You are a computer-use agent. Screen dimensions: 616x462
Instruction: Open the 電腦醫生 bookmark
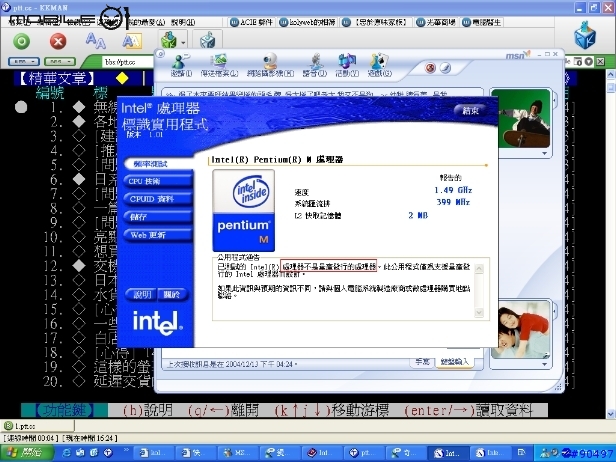(x=482, y=22)
